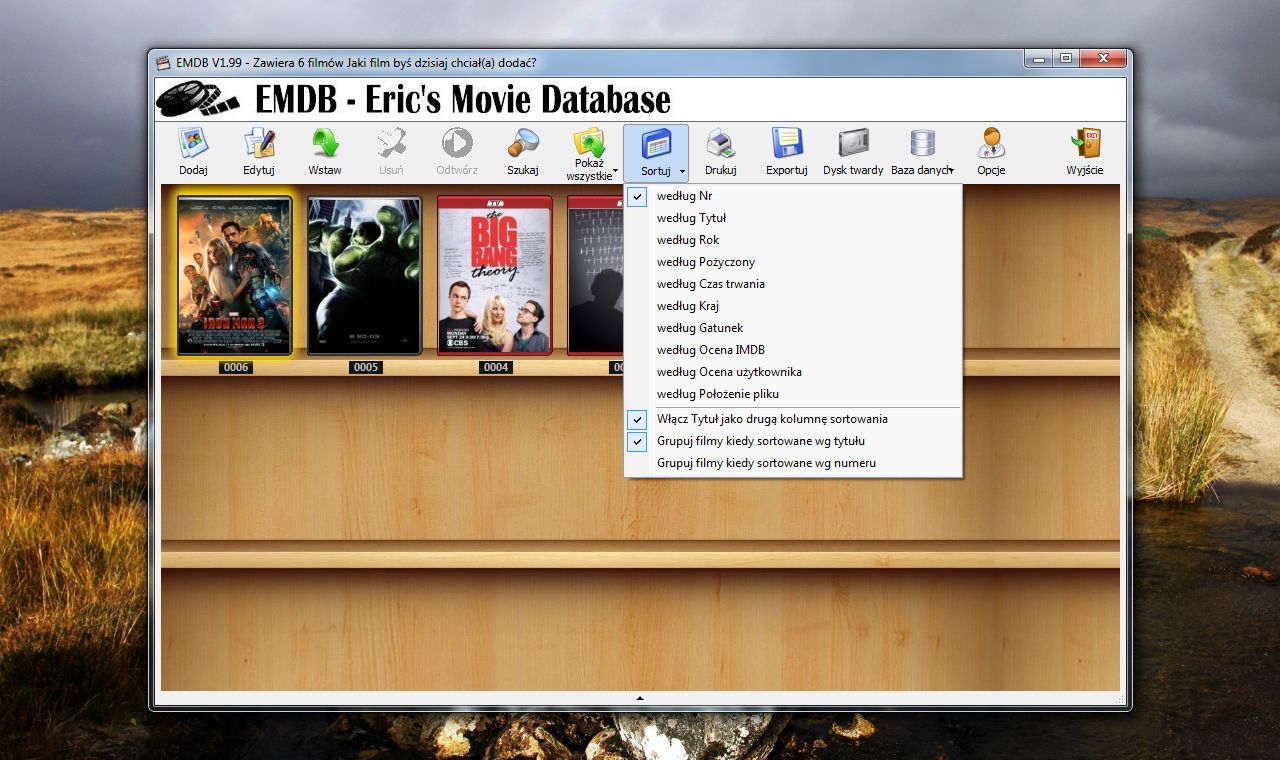Sort movies według Czas trwania
Viewport: 1280px width, 760px height.
(793, 284)
